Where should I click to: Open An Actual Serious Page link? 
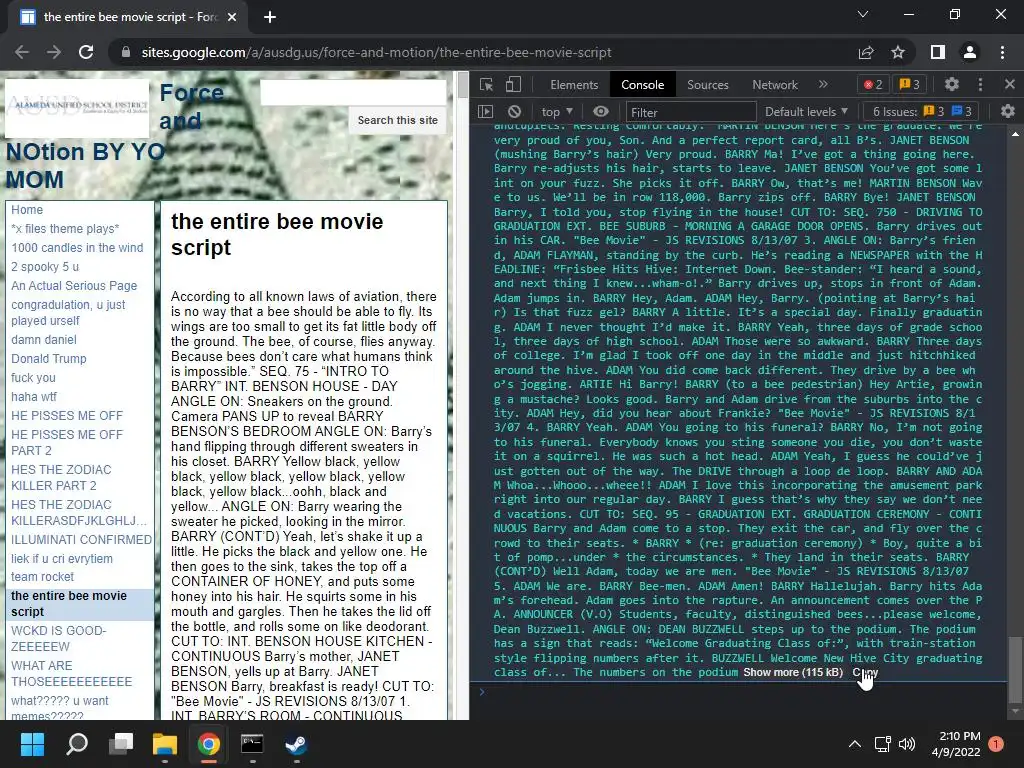(74, 285)
